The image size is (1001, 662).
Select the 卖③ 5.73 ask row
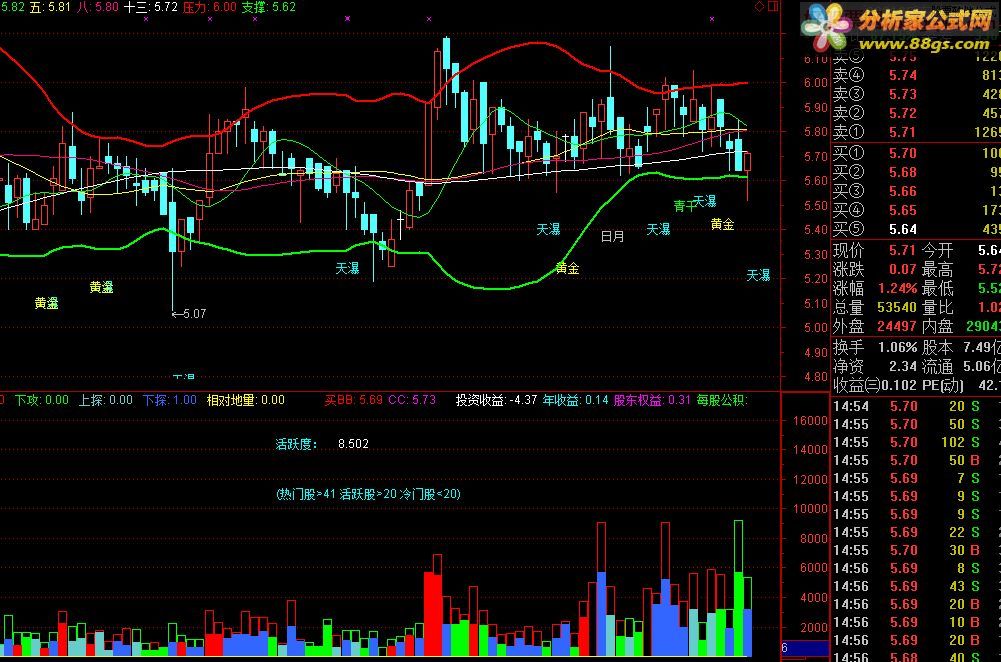(916, 94)
